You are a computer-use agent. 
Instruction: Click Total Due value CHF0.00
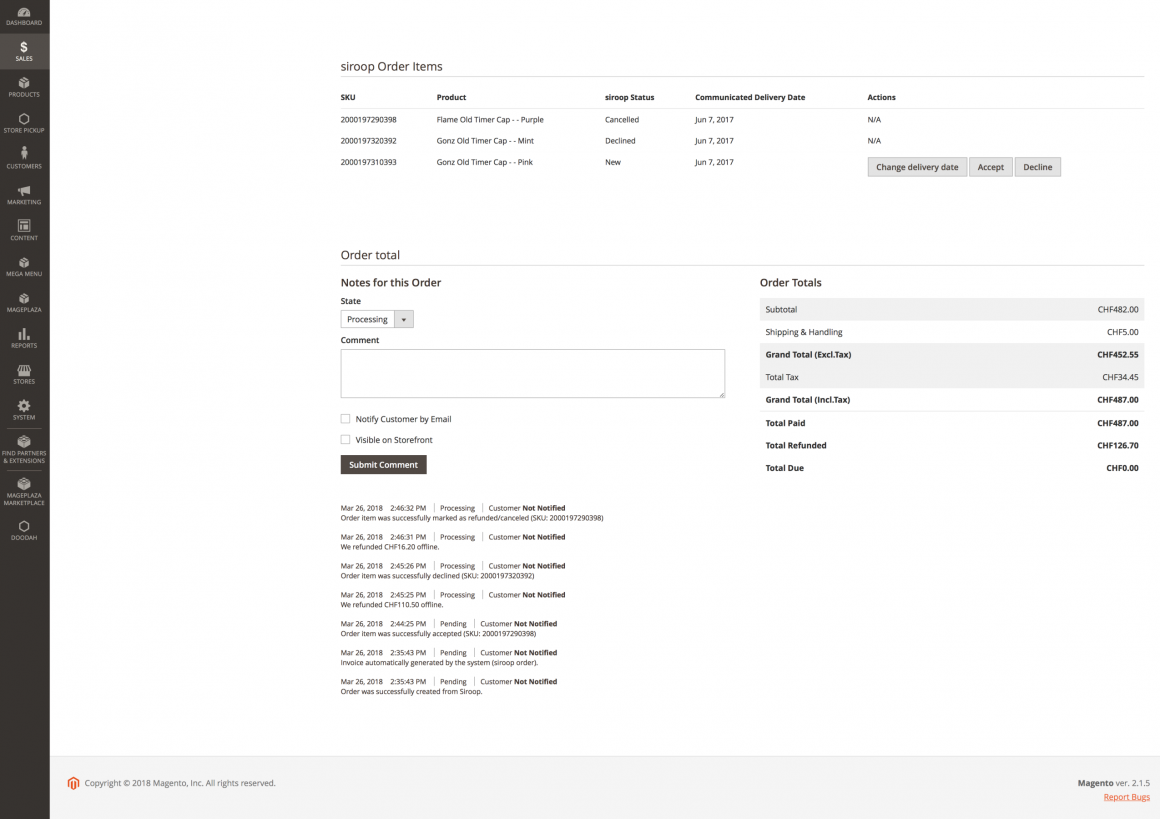(x=1122, y=468)
